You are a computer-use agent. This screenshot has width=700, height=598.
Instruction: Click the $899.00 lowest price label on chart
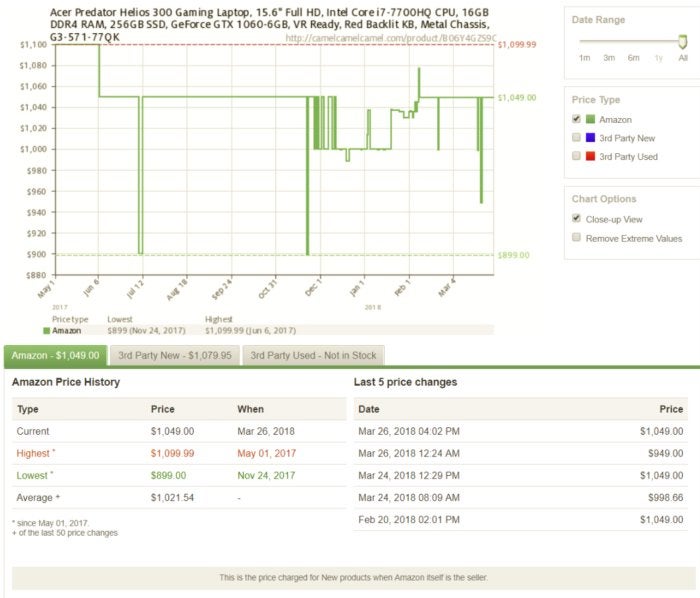click(x=514, y=255)
